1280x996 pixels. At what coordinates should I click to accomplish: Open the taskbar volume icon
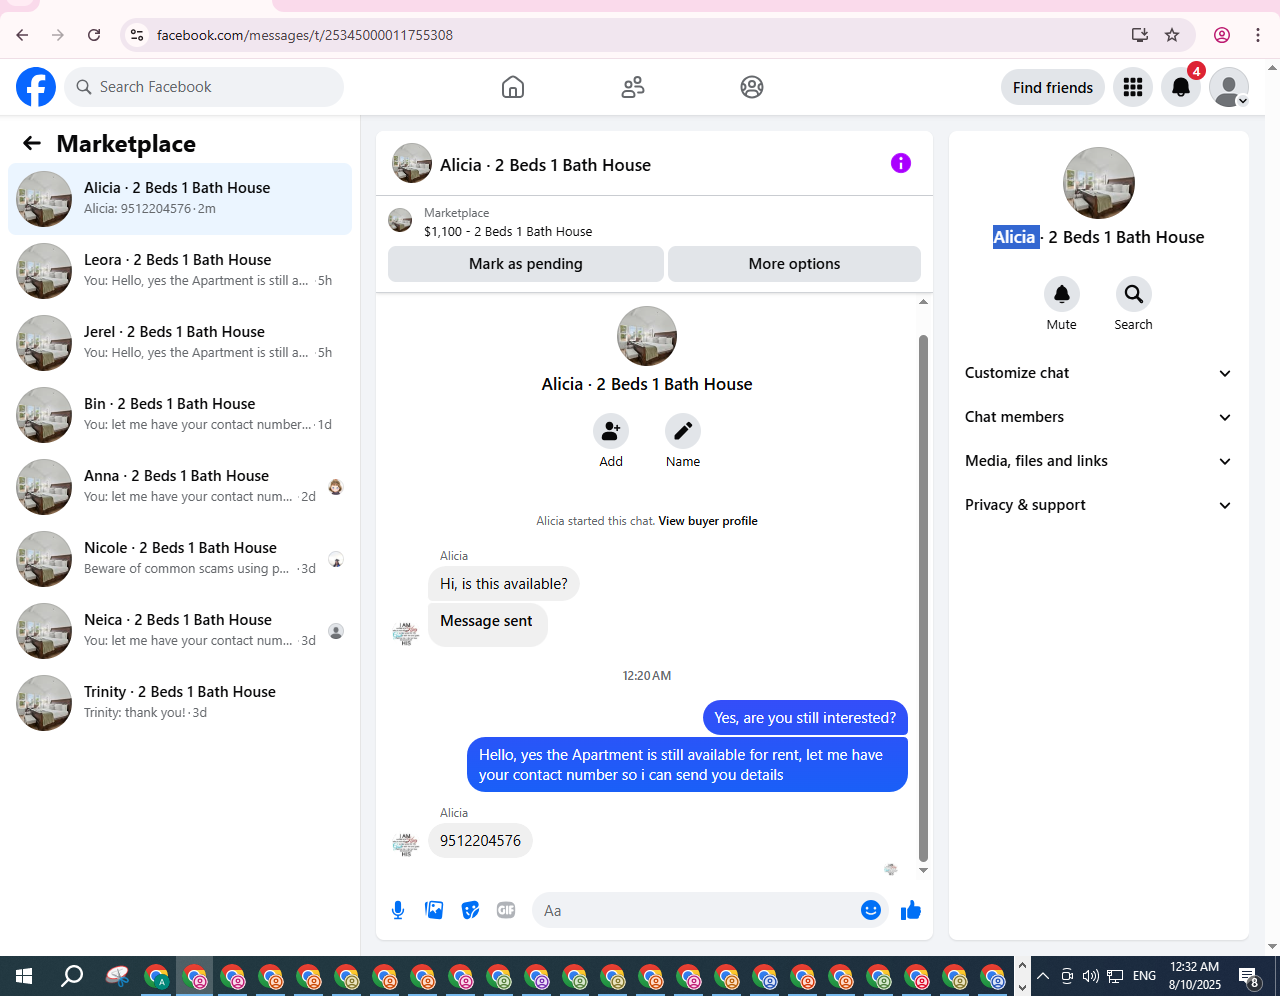point(1091,976)
